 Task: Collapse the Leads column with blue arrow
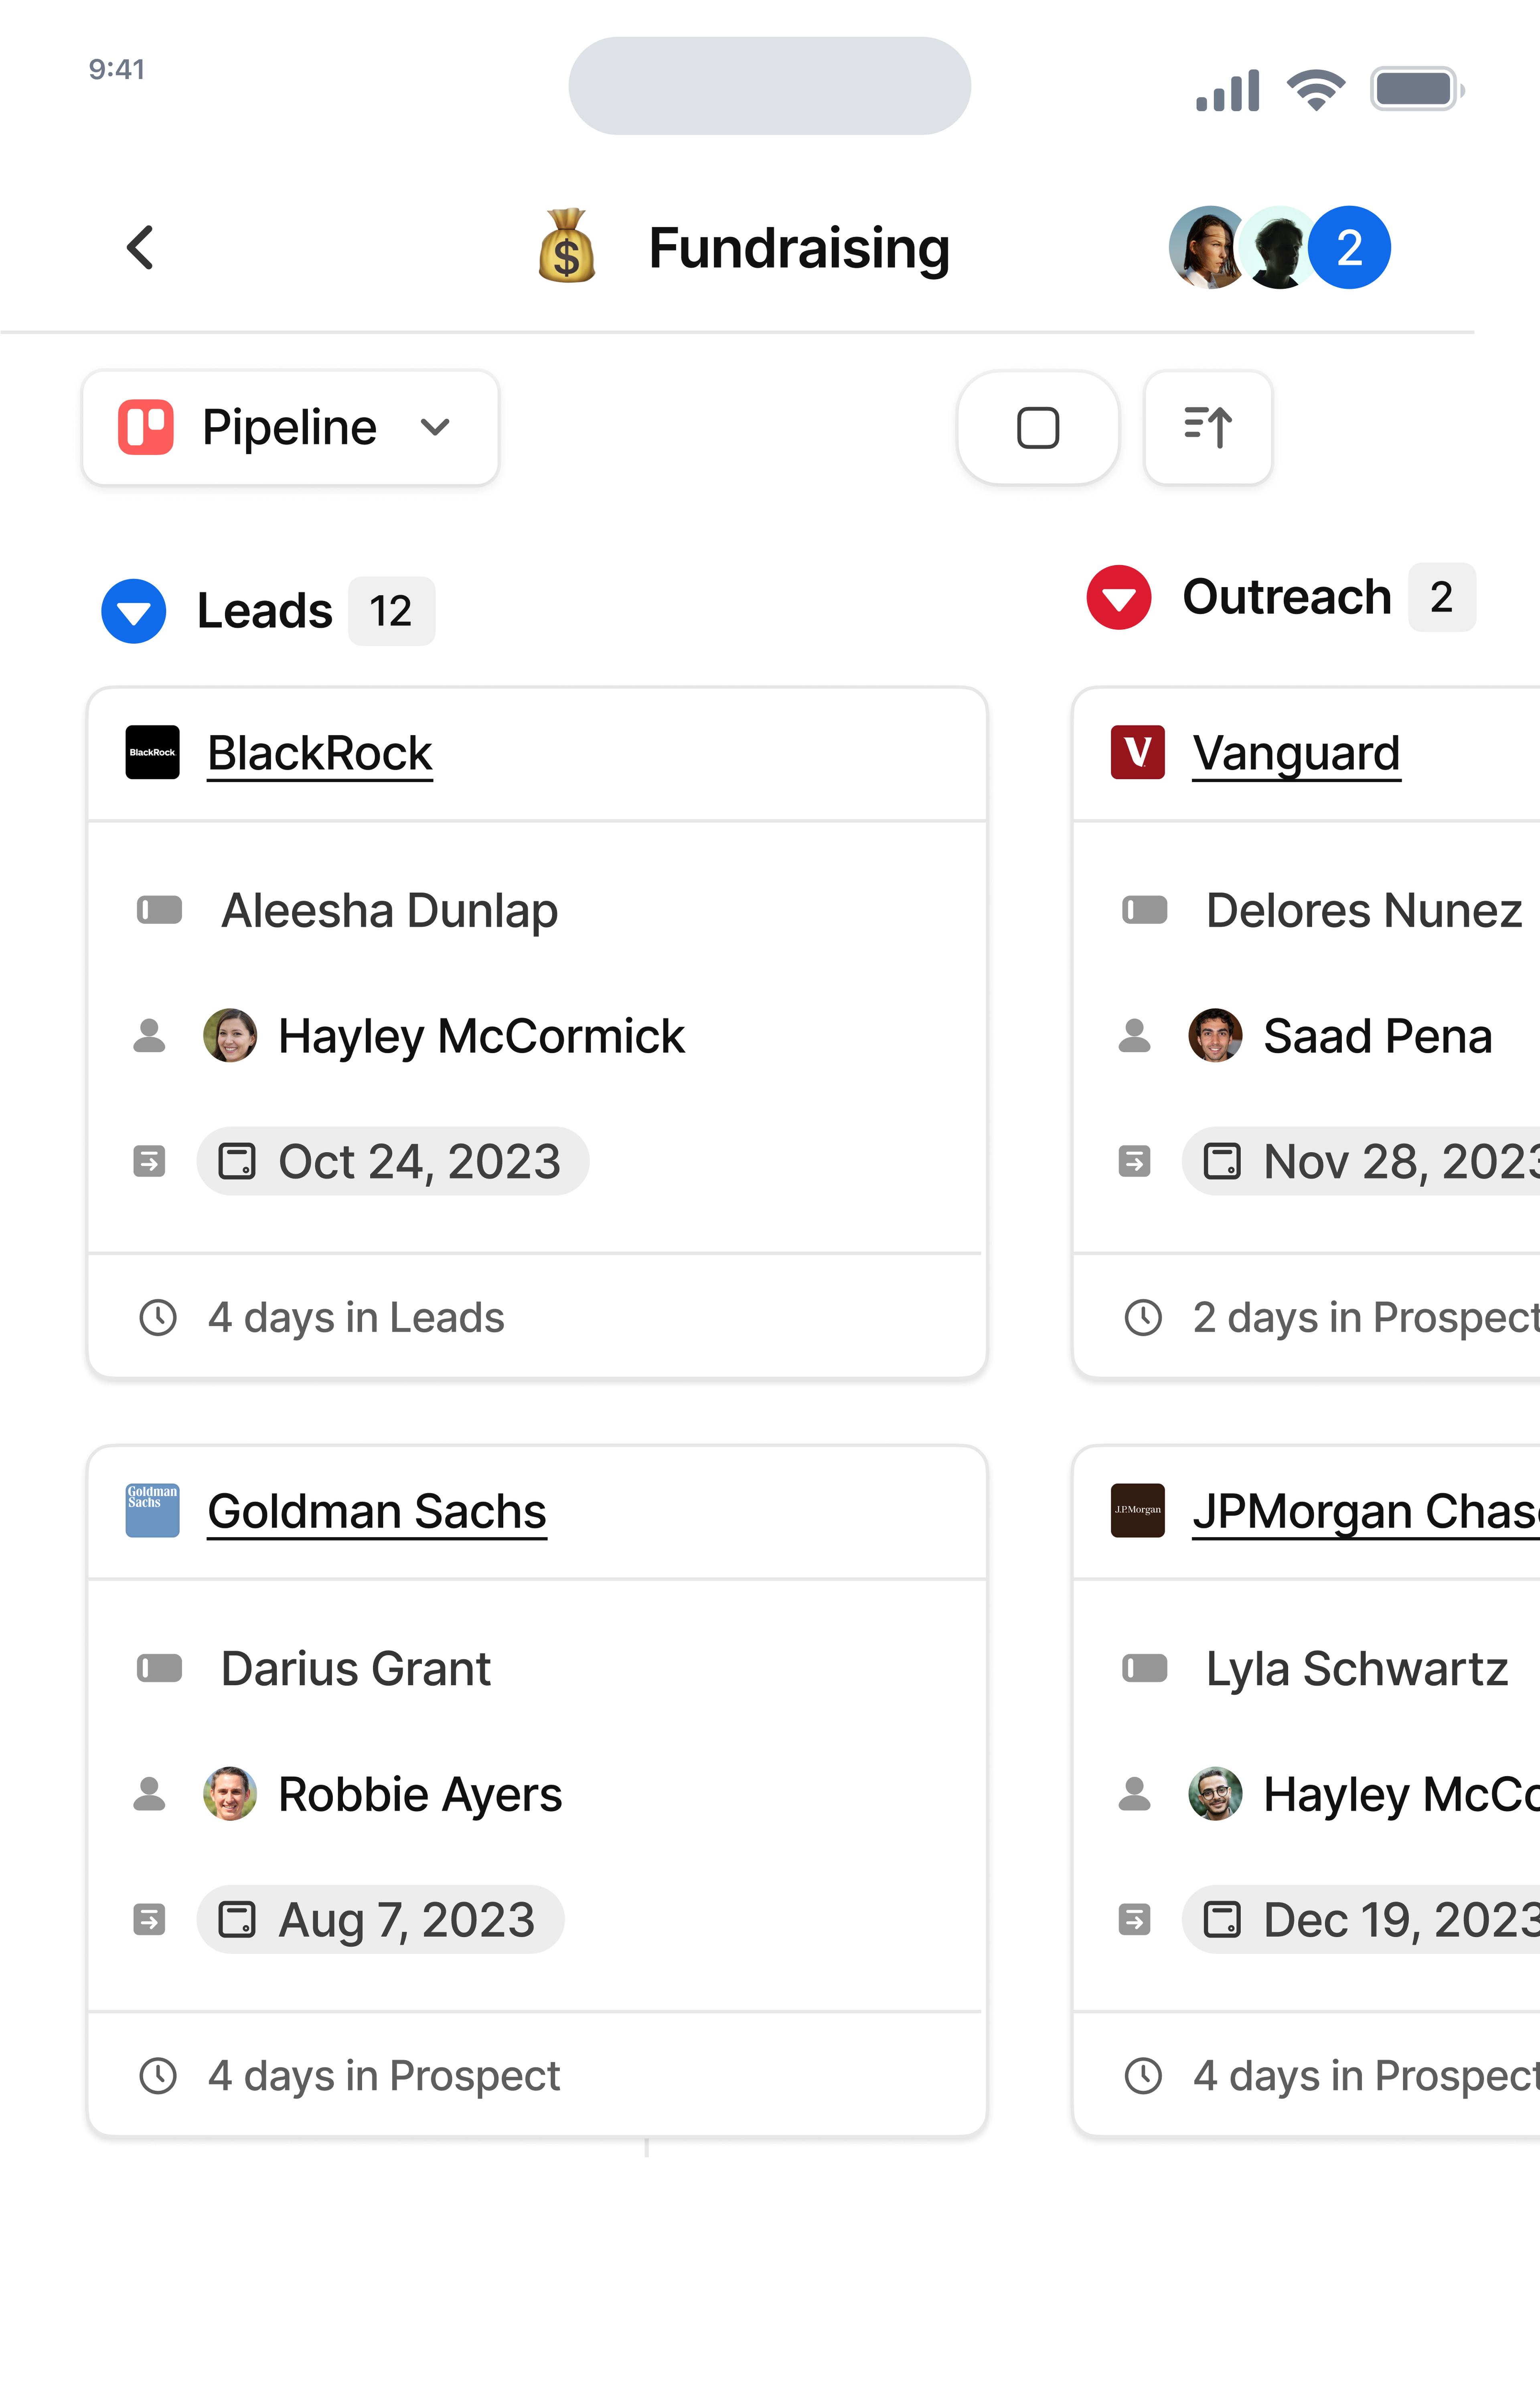coord(134,611)
